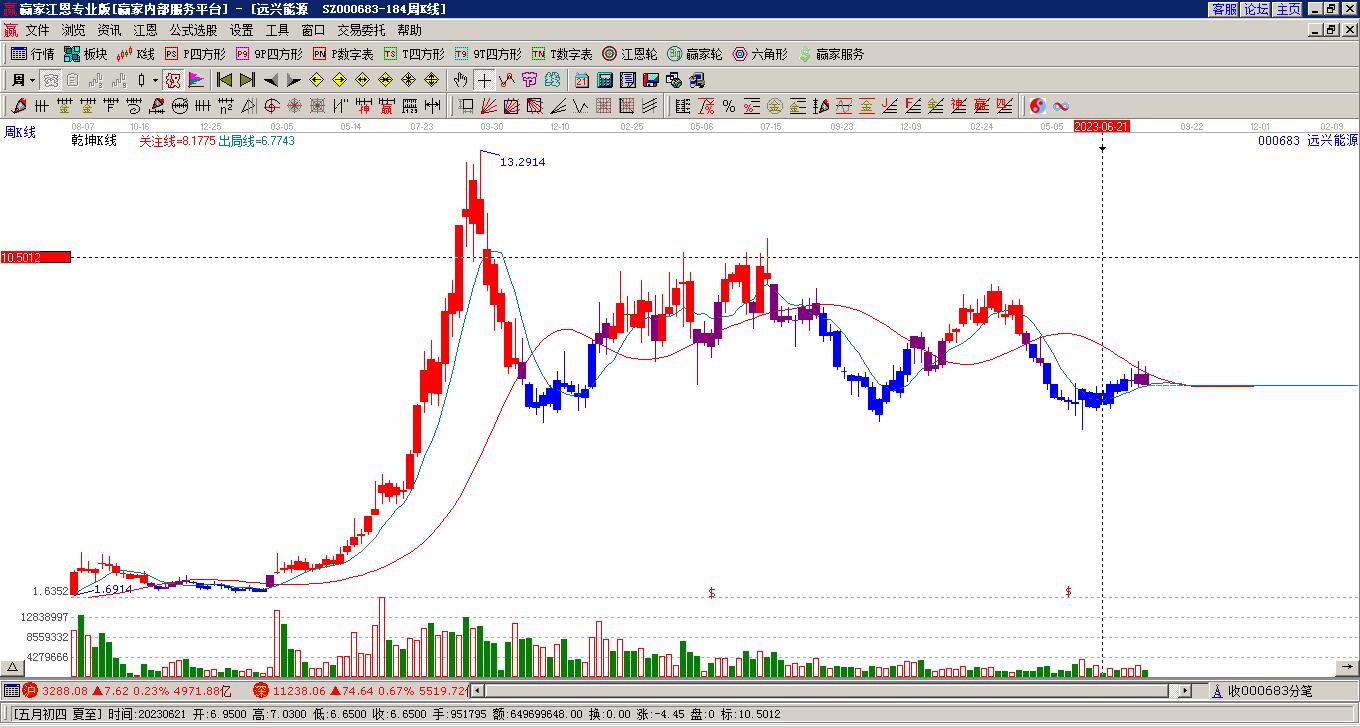Open the 工具 menu
The height and width of the screenshot is (728, 1360).
278,30
